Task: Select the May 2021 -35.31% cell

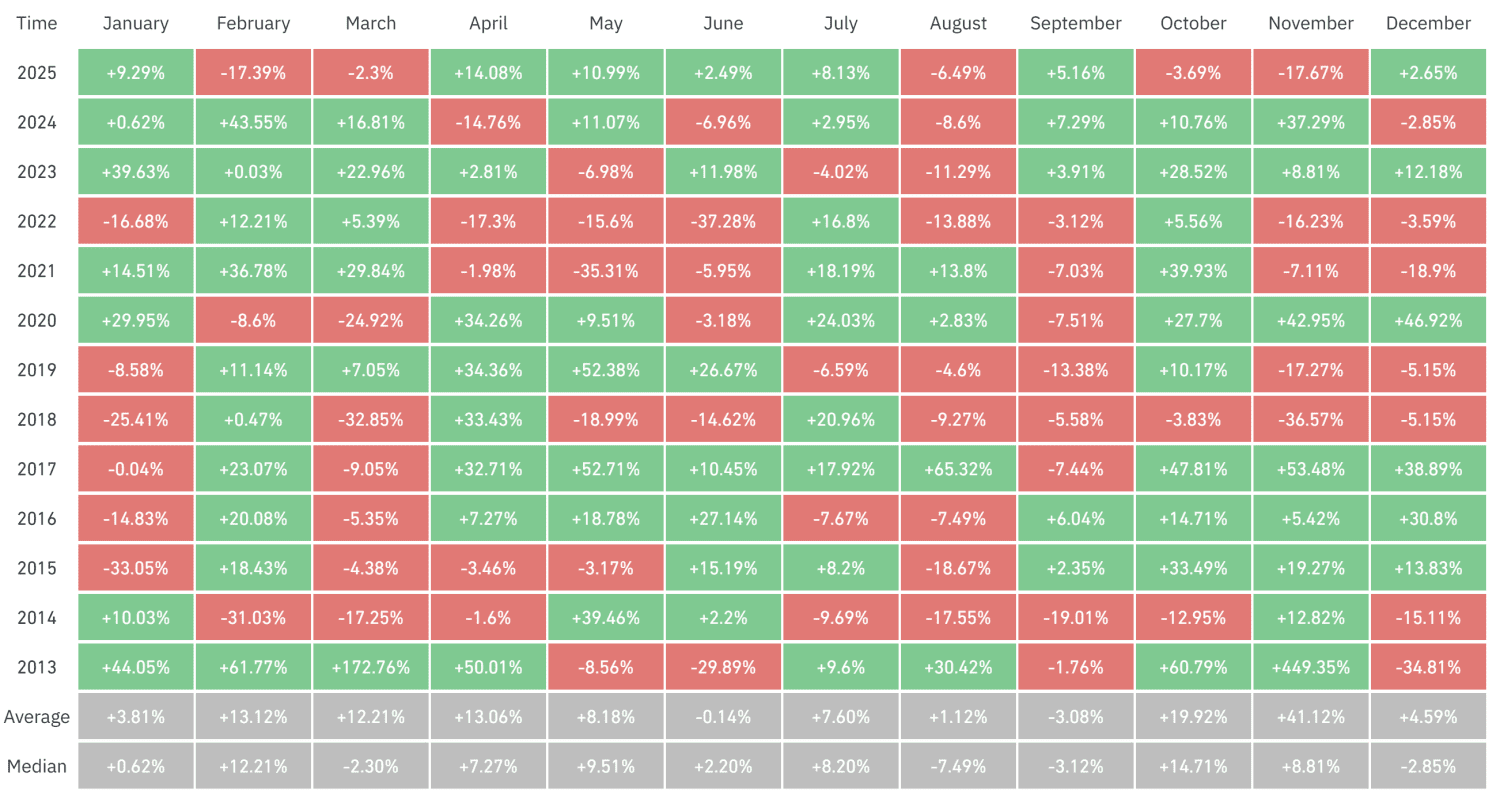Action: point(605,271)
